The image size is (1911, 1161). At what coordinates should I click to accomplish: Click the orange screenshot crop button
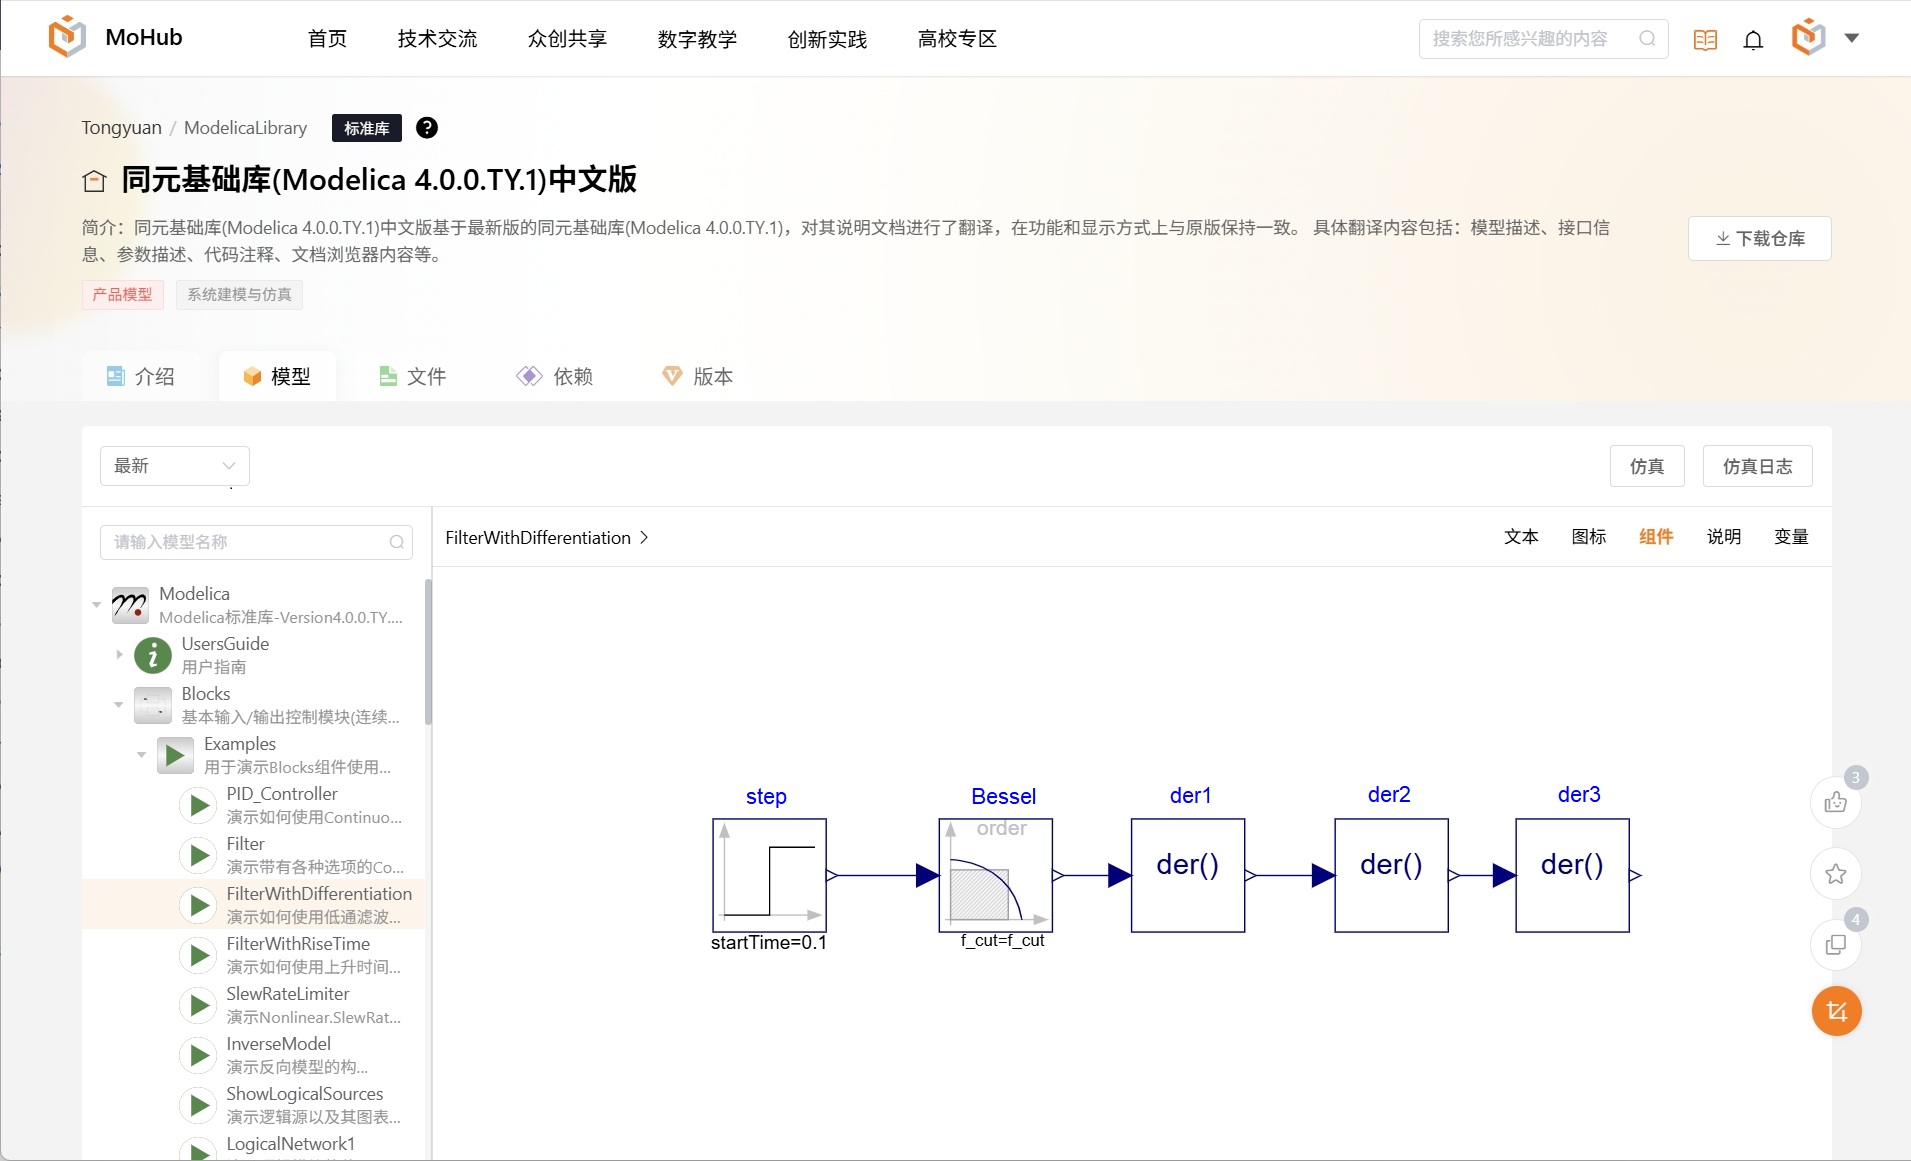click(1835, 1011)
